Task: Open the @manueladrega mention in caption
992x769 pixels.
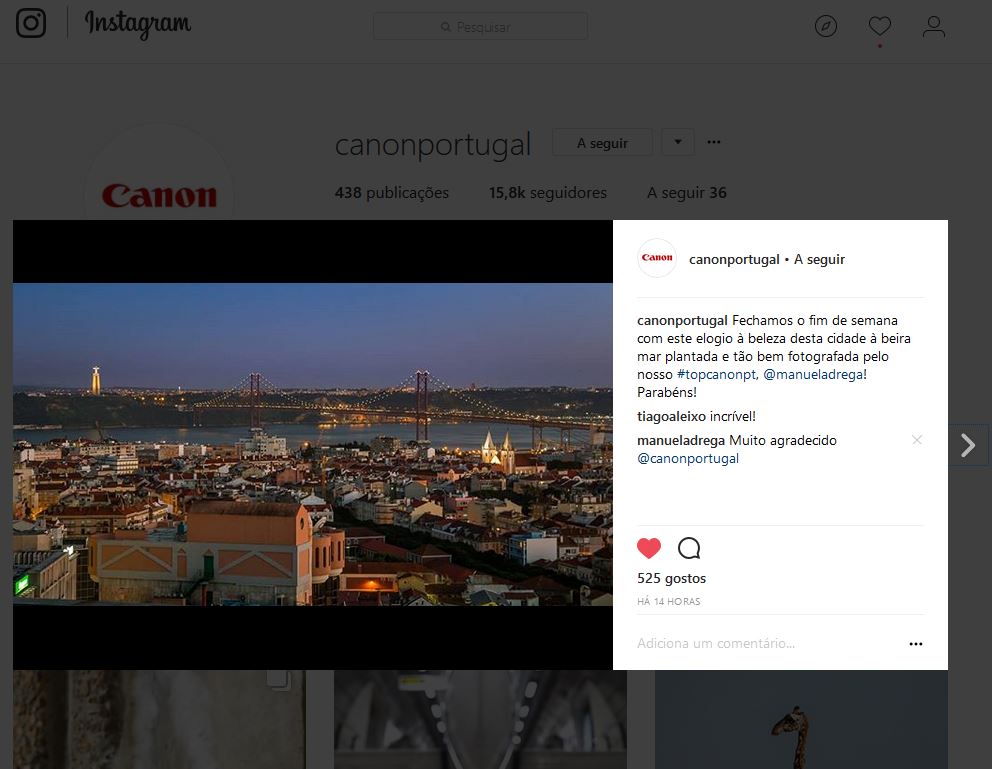Action: pos(813,374)
